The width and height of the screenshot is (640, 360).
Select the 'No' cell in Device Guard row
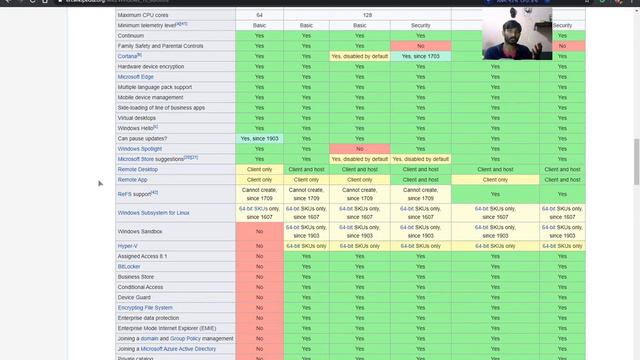pos(260,298)
